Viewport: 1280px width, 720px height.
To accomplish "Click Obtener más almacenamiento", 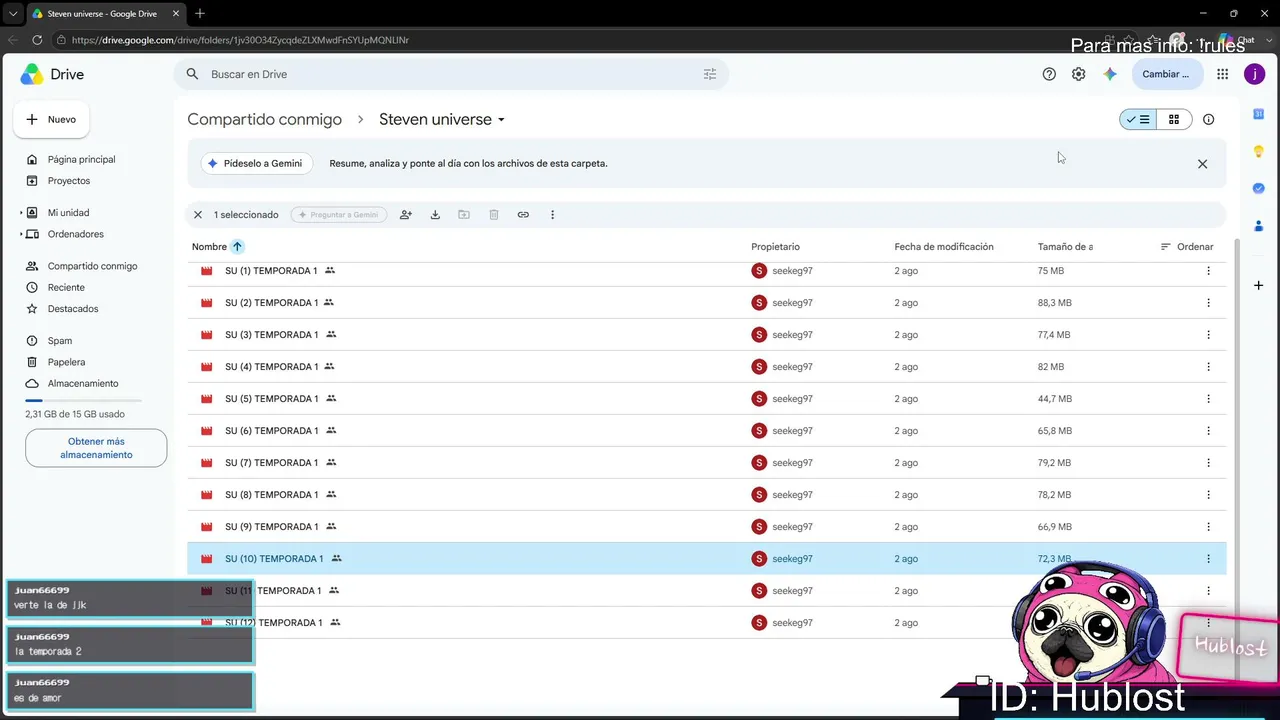I will pyautogui.click(x=96, y=448).
